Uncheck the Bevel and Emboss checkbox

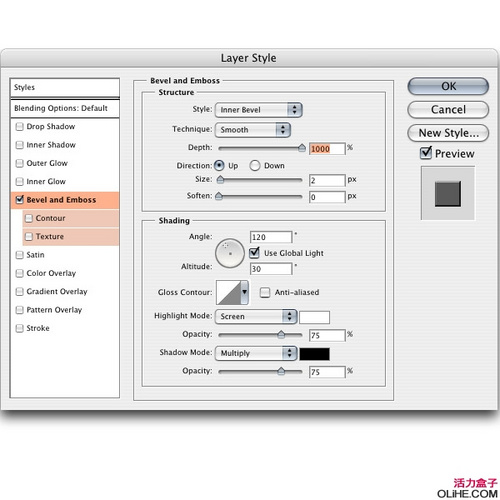pos(20,200)
